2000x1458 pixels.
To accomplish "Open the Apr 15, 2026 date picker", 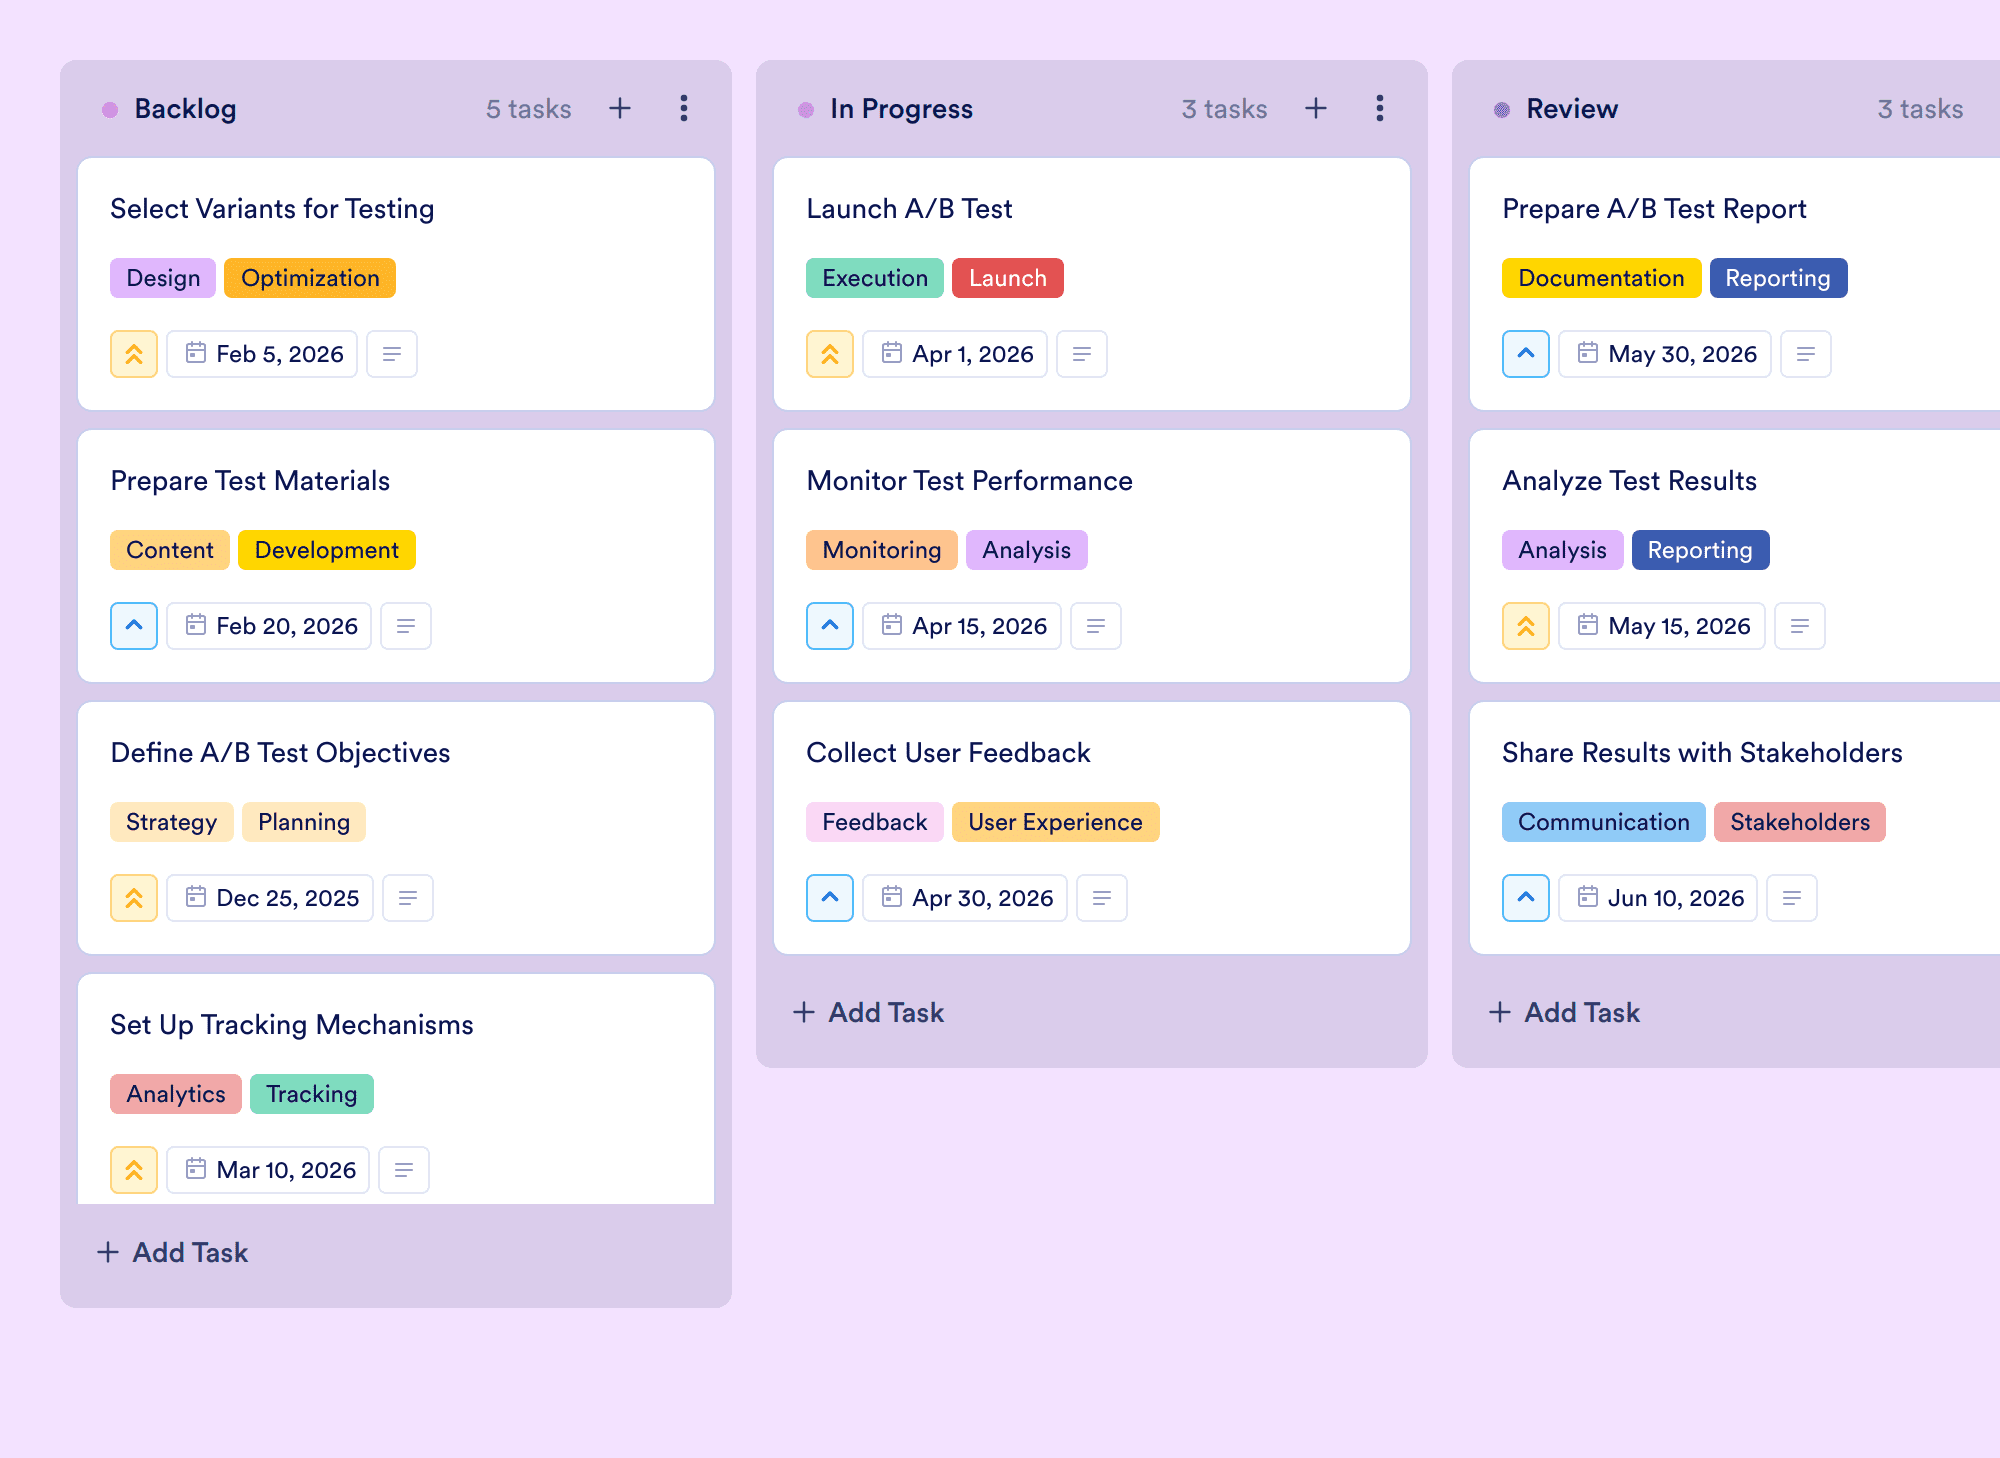I will pos(962,626).
